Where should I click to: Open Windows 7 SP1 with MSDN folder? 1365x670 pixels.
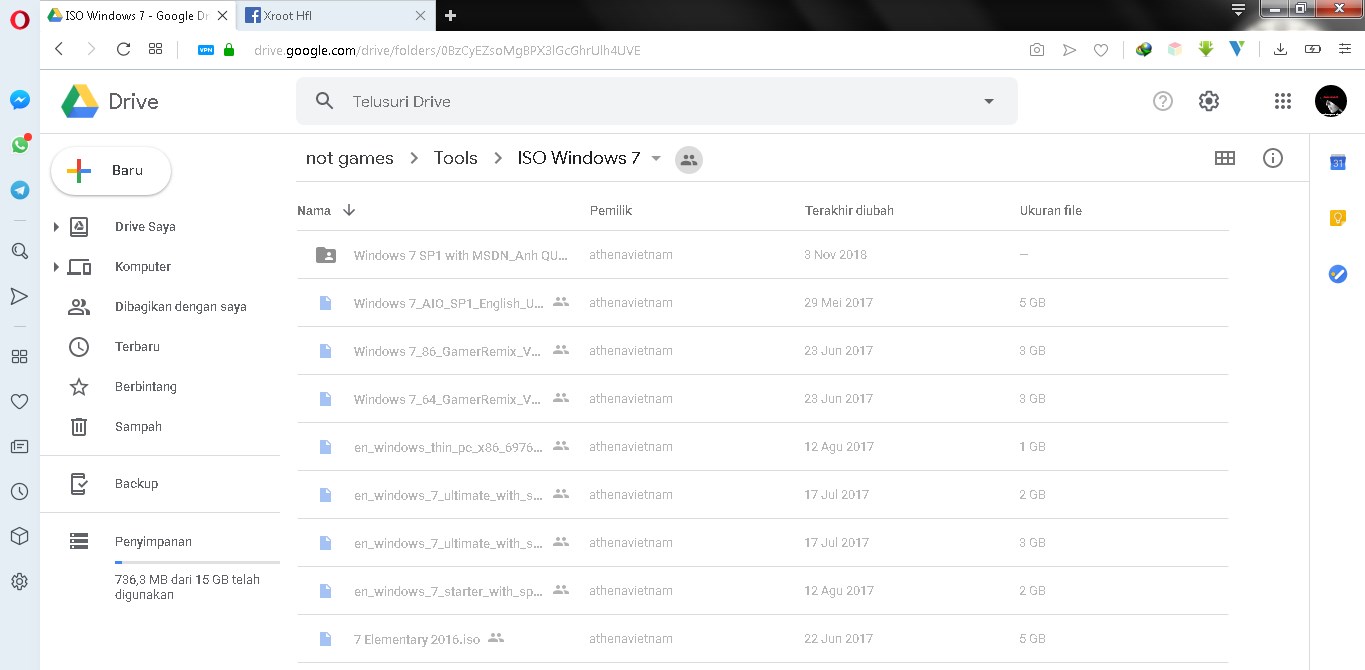(x=762, y=255)
